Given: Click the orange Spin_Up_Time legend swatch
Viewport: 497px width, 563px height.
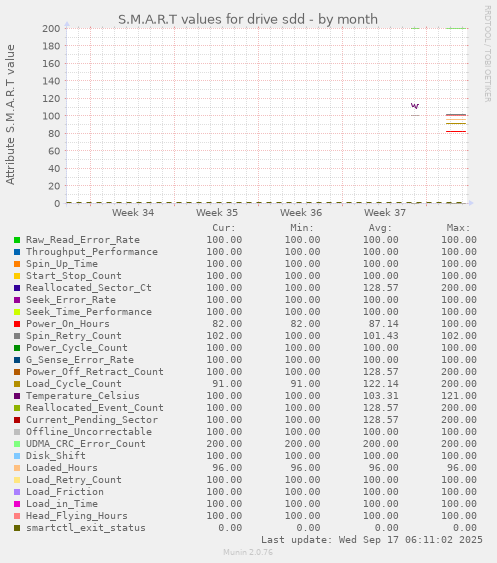Looking at the screenshot, I should point(17,264).
